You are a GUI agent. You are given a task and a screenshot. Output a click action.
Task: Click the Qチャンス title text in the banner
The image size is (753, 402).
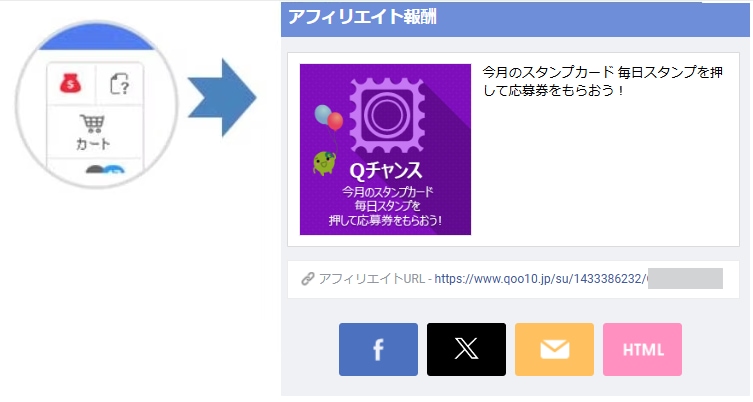click(x=386, y=171)
